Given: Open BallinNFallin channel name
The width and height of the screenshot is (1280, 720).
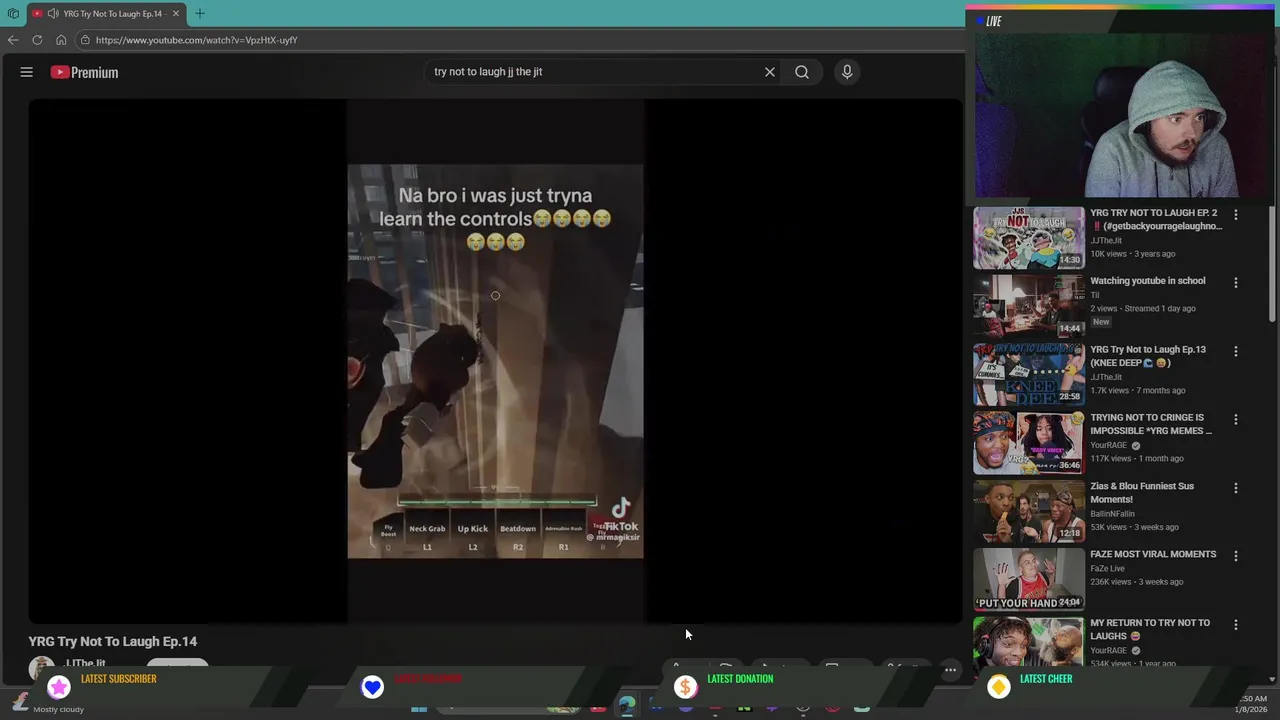Looking at the screenshot, I should (x=1112, y=514).
